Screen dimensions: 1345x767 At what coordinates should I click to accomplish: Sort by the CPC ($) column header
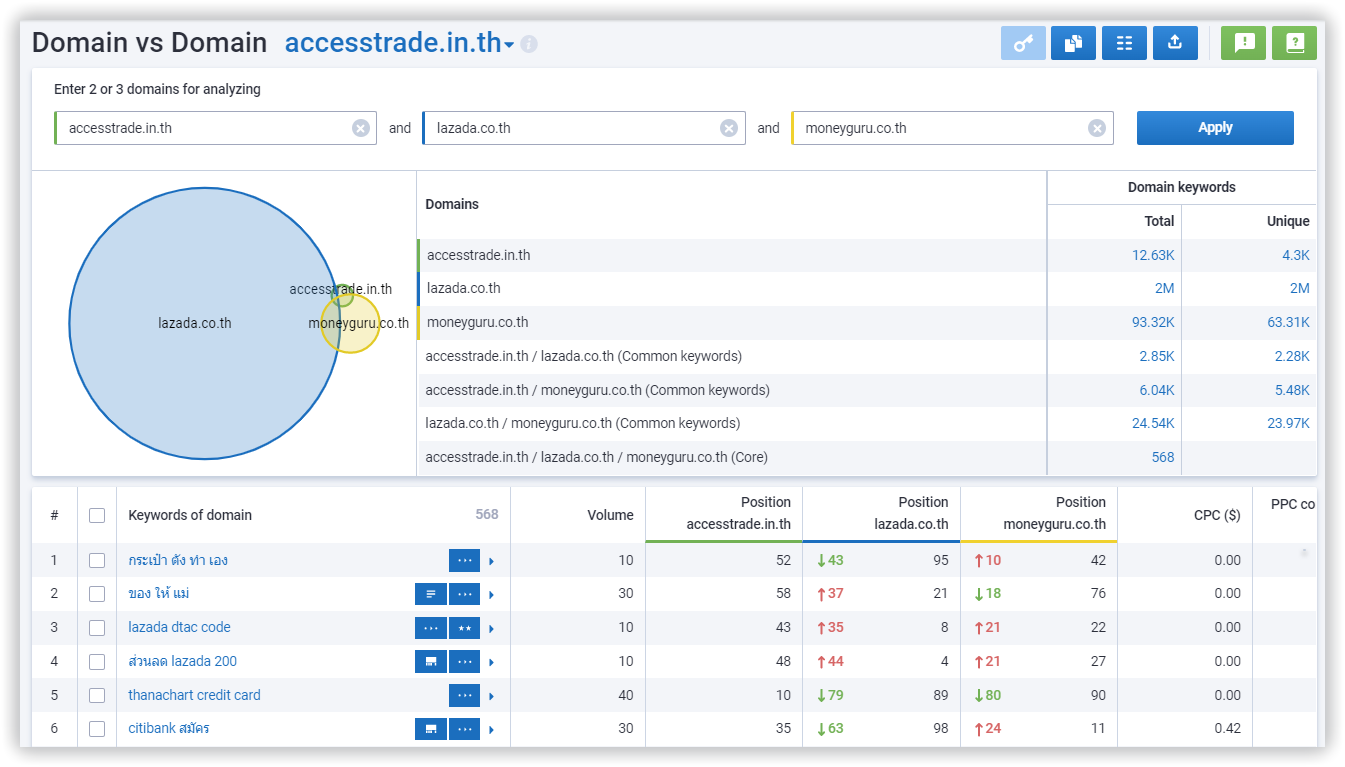[x=1217, y=516]
